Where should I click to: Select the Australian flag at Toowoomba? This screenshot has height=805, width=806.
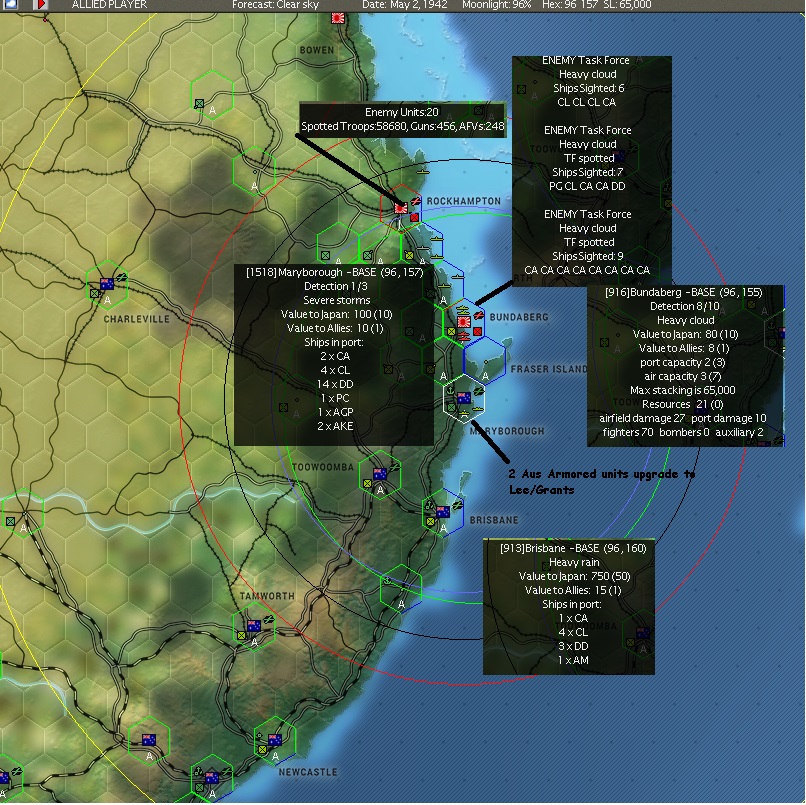coord(380,474)
